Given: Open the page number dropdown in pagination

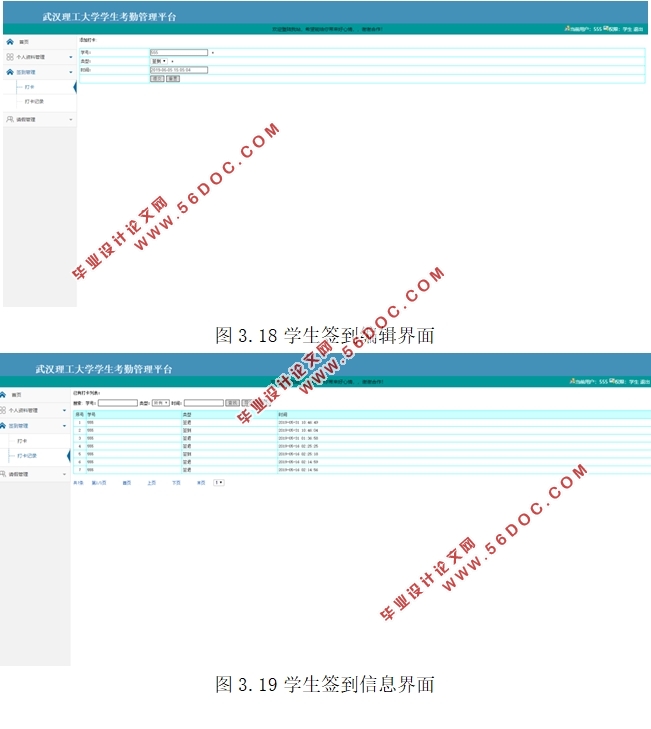Looking at the screenshot, I should [219, 482].
